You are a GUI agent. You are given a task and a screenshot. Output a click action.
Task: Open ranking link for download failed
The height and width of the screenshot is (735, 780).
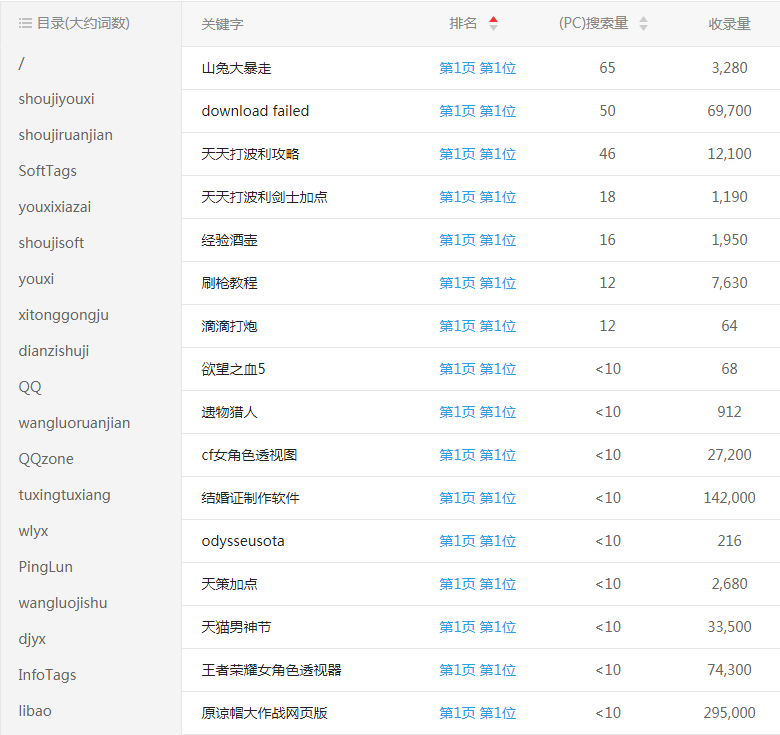coord(477,111)
